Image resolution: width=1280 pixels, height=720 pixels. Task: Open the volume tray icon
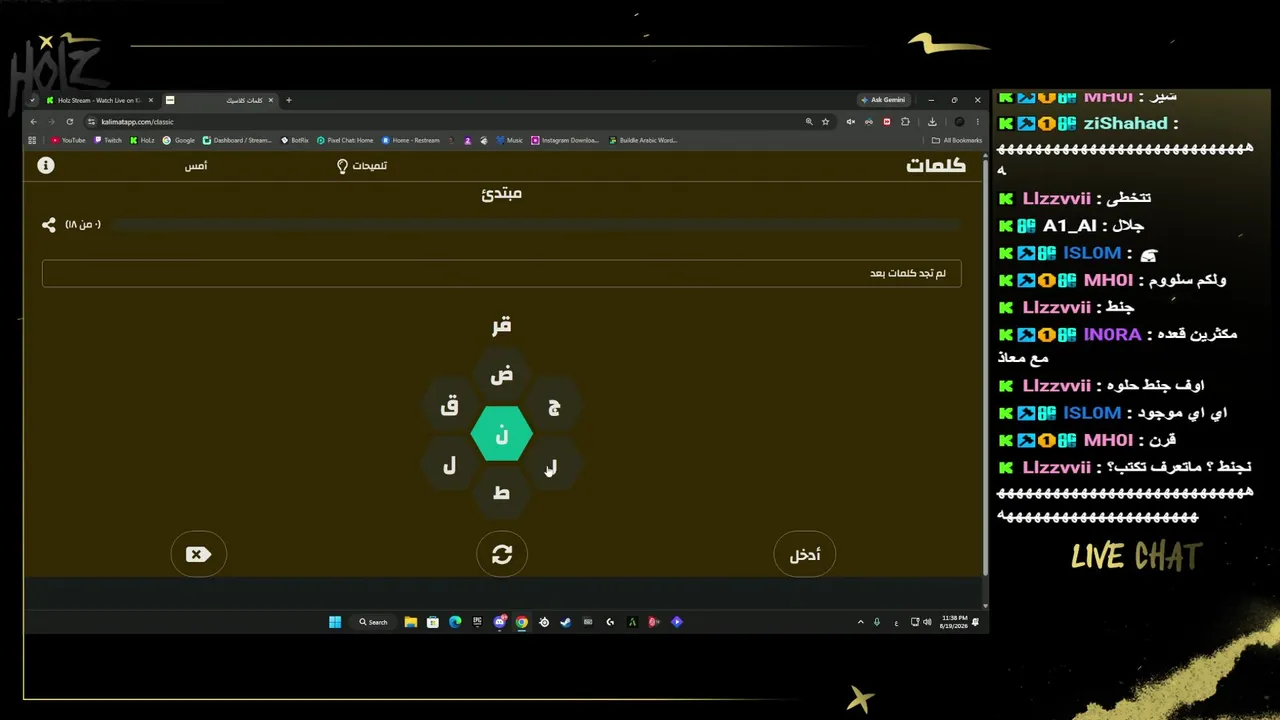pos(928,622)
